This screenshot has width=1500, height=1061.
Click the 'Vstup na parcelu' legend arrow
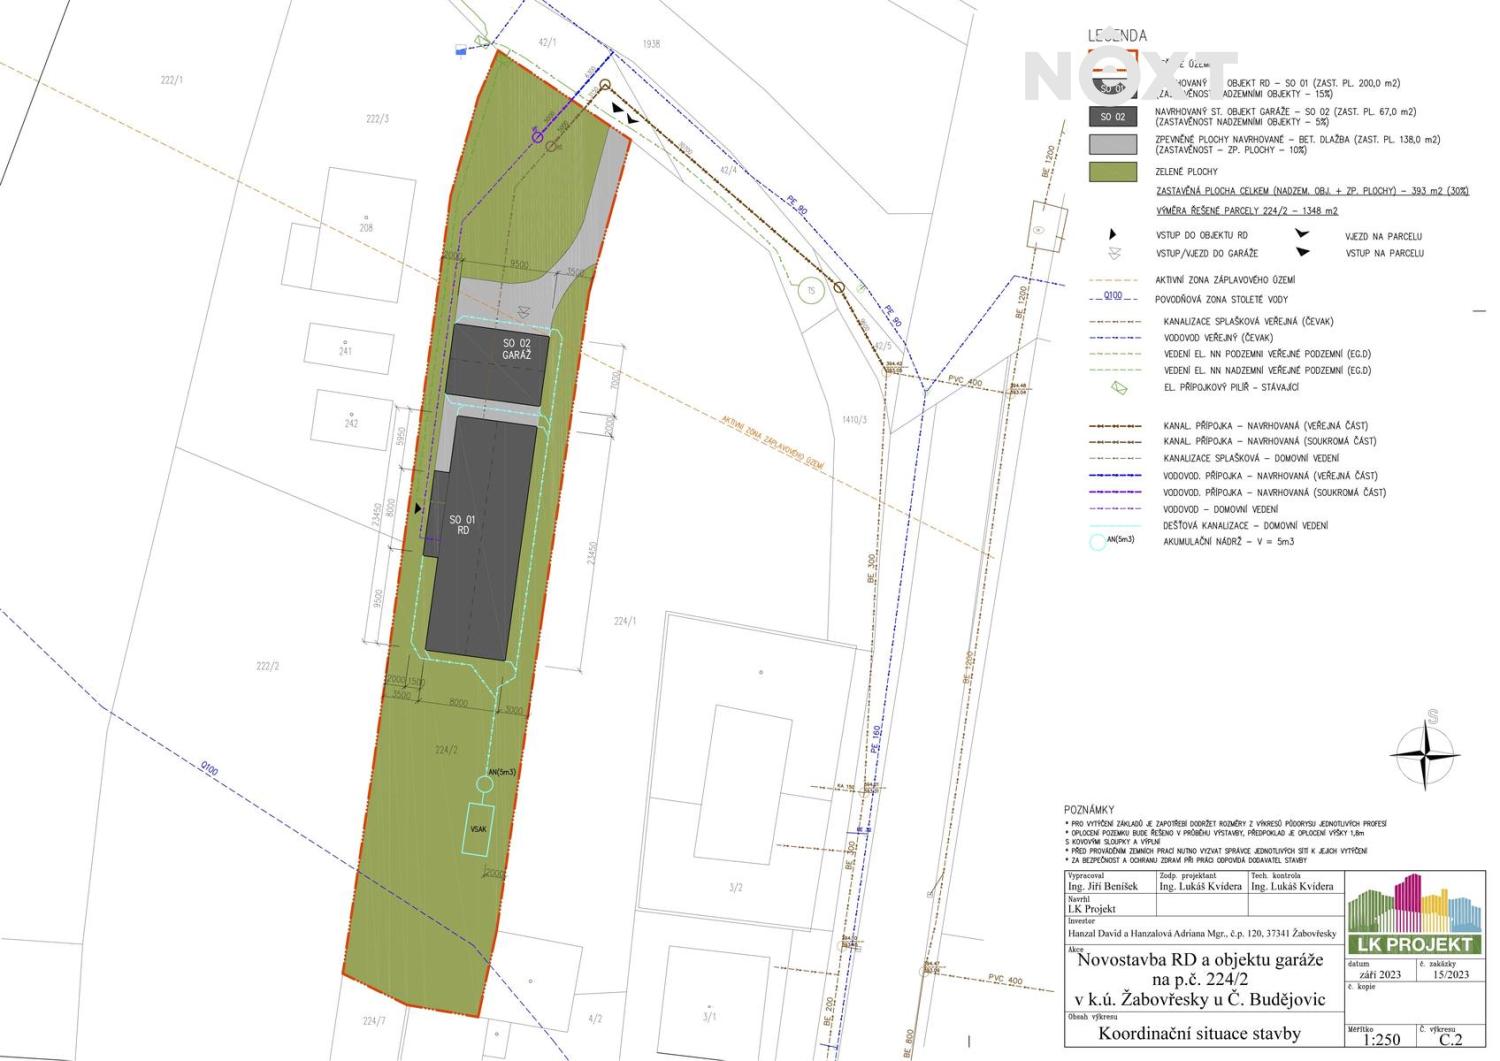[x=1301, y=252]
